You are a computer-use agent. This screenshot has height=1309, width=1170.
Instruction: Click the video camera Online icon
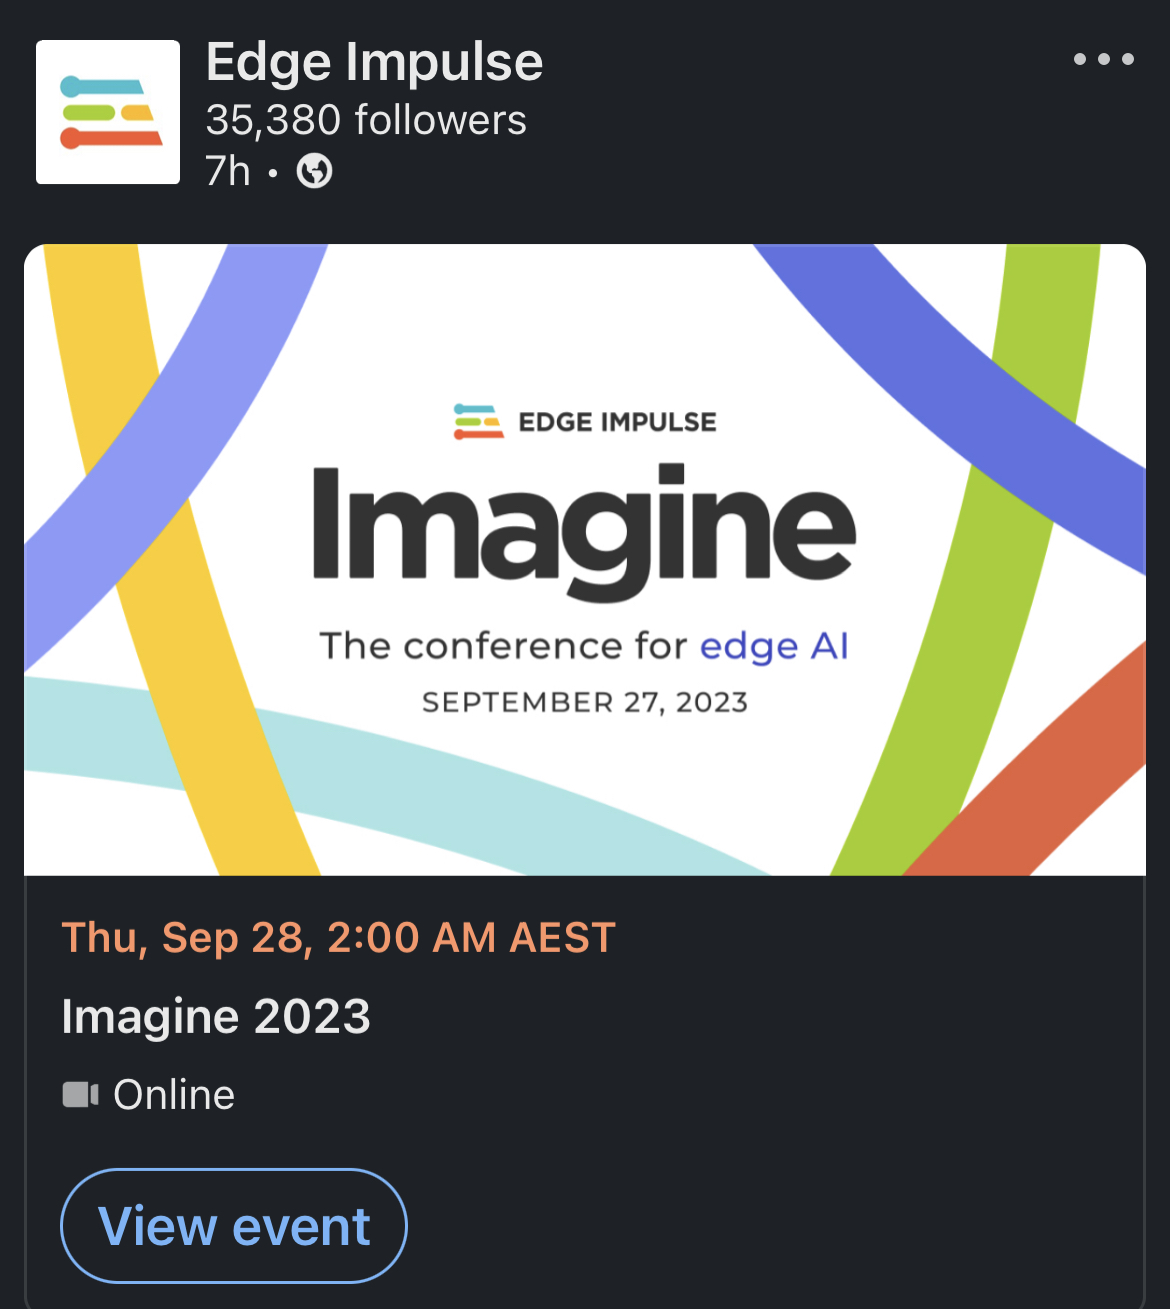[80, 1095]
